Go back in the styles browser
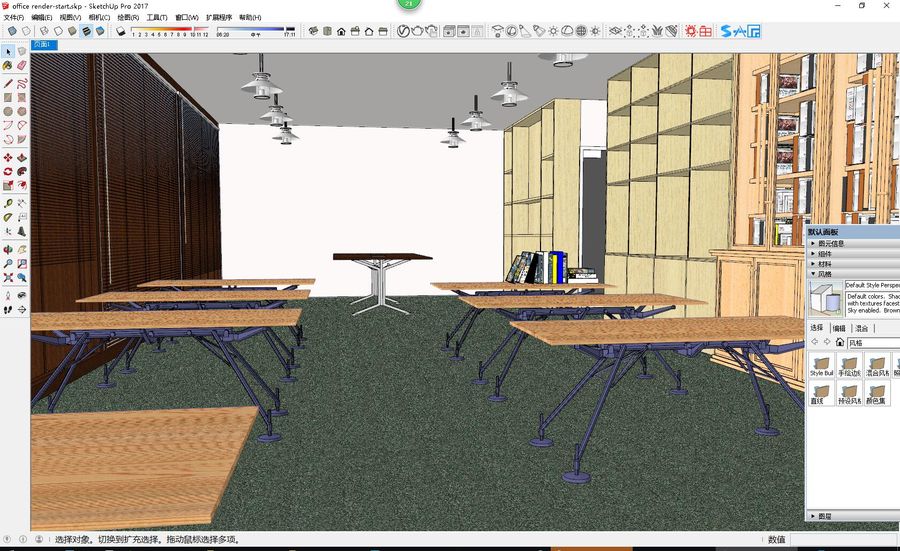This screenshot has height=551, width=900. coord(814,342)
